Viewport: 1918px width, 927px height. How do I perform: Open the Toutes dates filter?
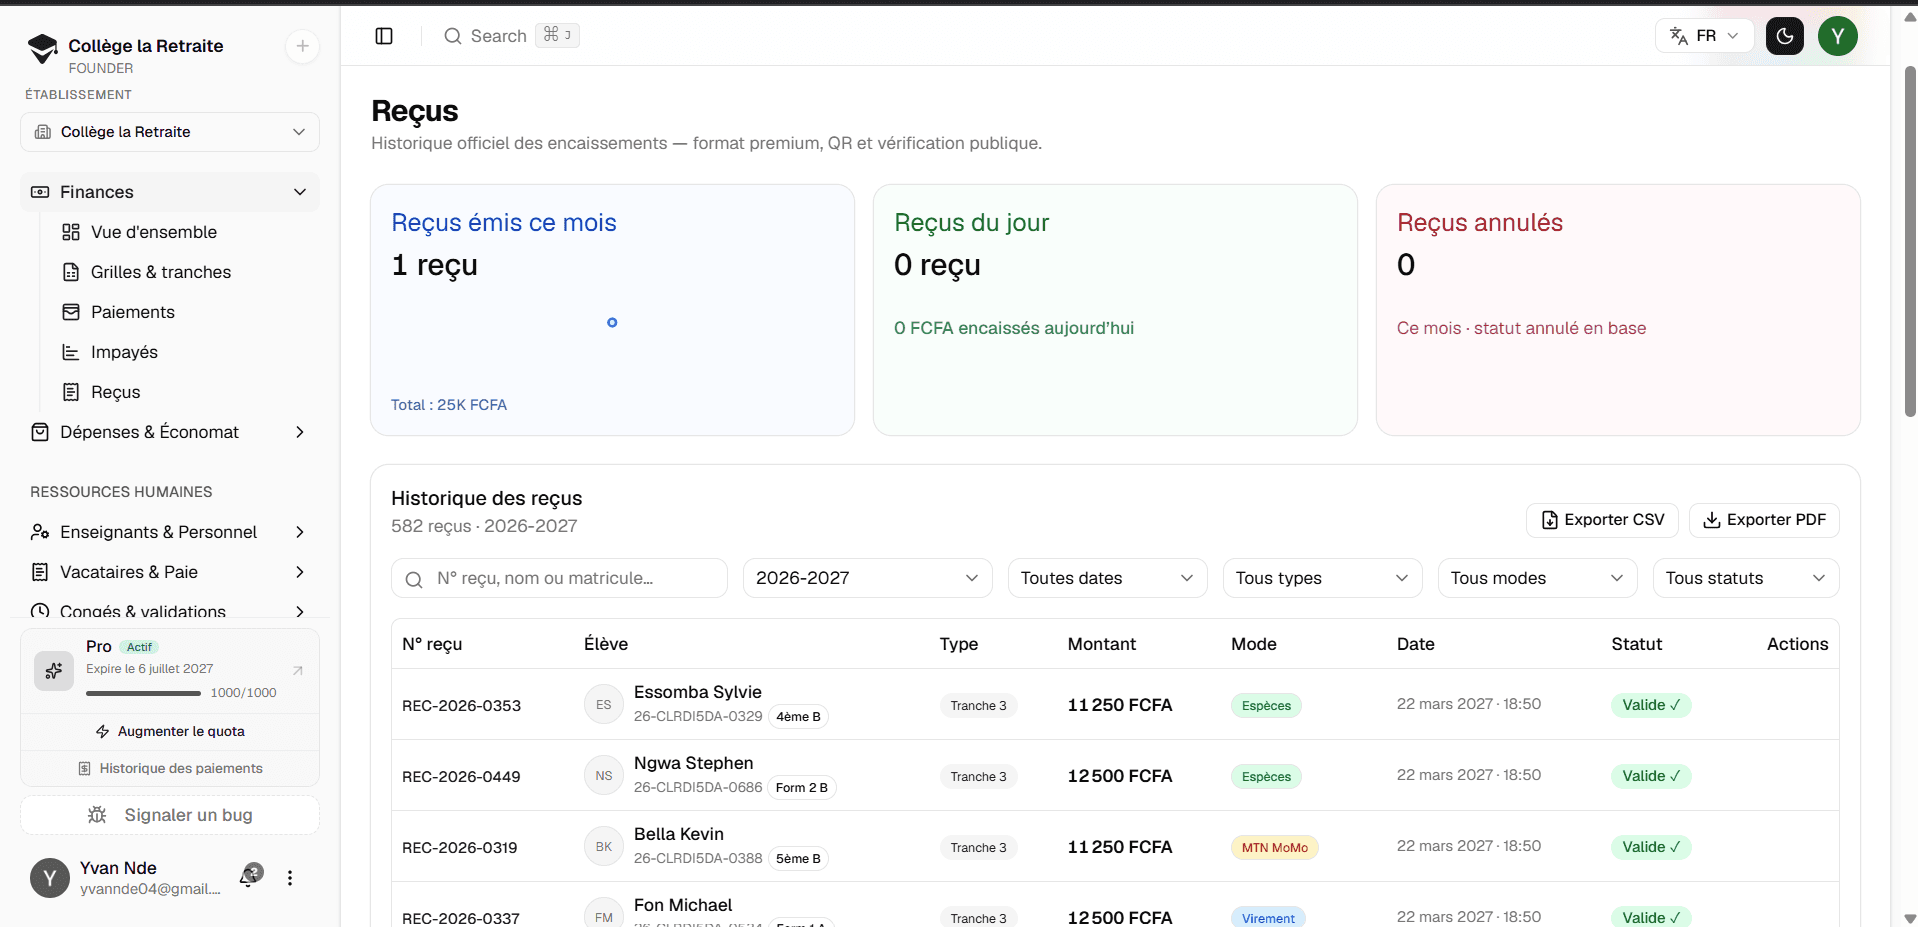tap(1108, 578)
